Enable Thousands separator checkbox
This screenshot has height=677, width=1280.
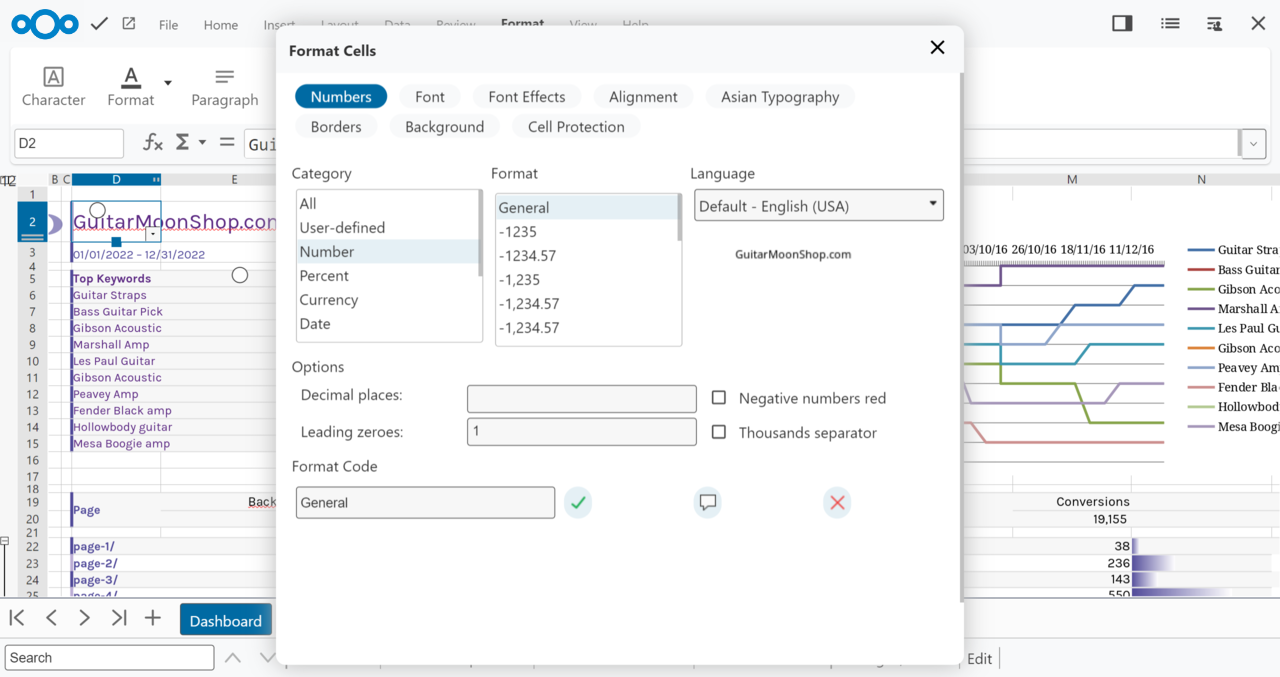coord(718,432)
